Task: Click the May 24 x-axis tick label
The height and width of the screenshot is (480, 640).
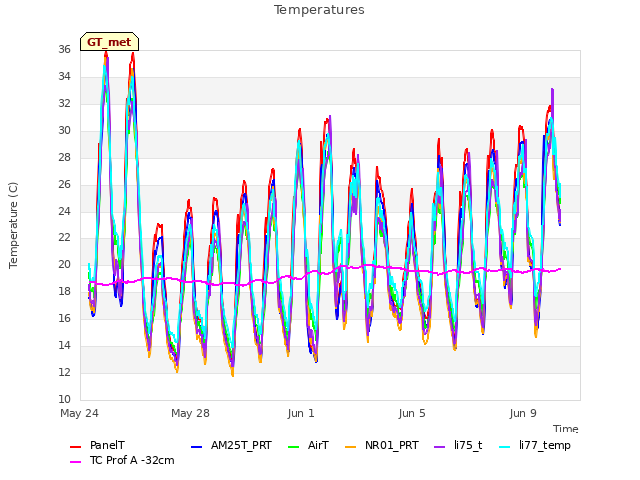Action: tap(79, 413)
